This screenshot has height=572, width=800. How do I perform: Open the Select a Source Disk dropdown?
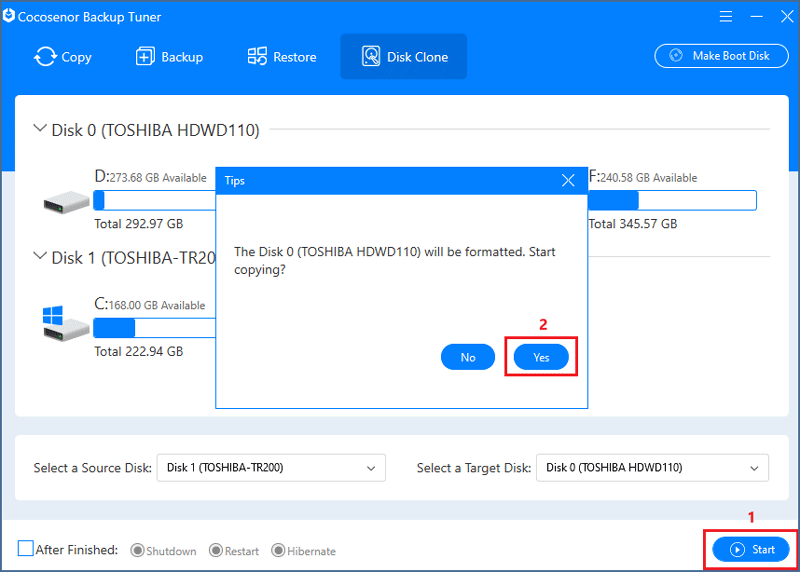(x=271, y=468)
